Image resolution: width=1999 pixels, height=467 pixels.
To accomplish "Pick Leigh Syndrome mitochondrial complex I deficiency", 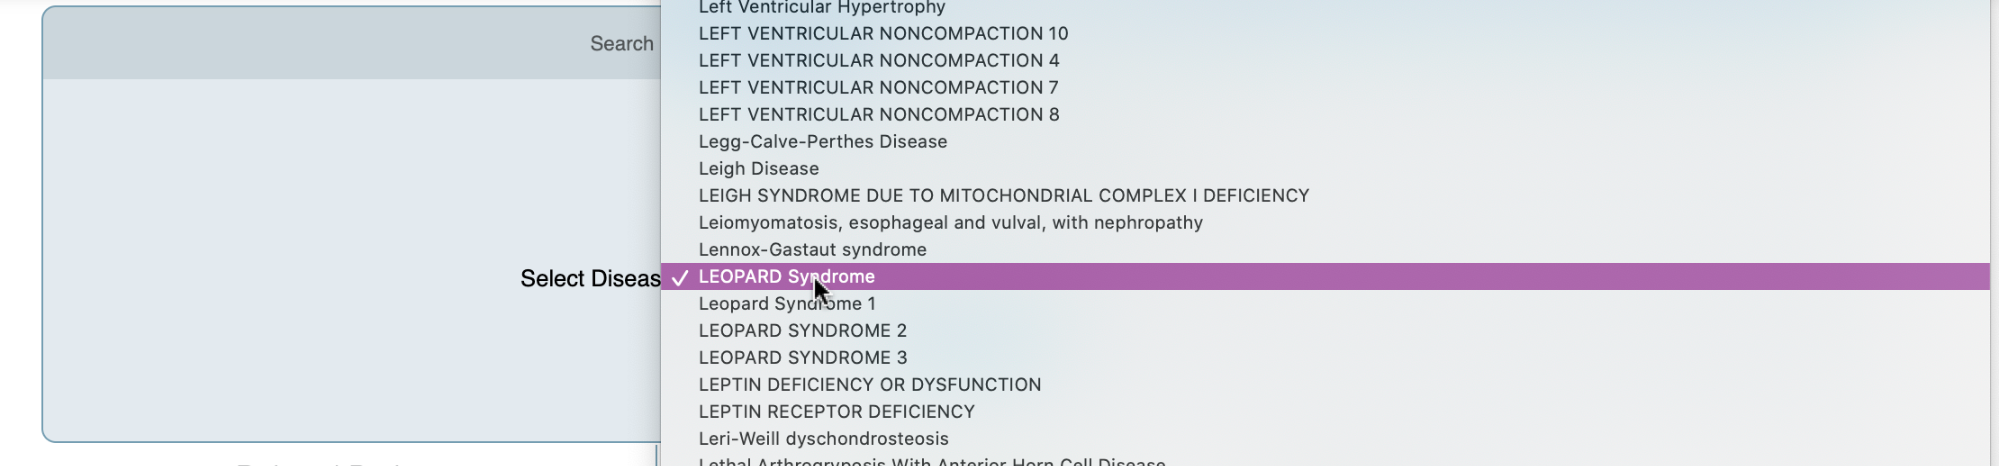I will [x=1325, y=195].
